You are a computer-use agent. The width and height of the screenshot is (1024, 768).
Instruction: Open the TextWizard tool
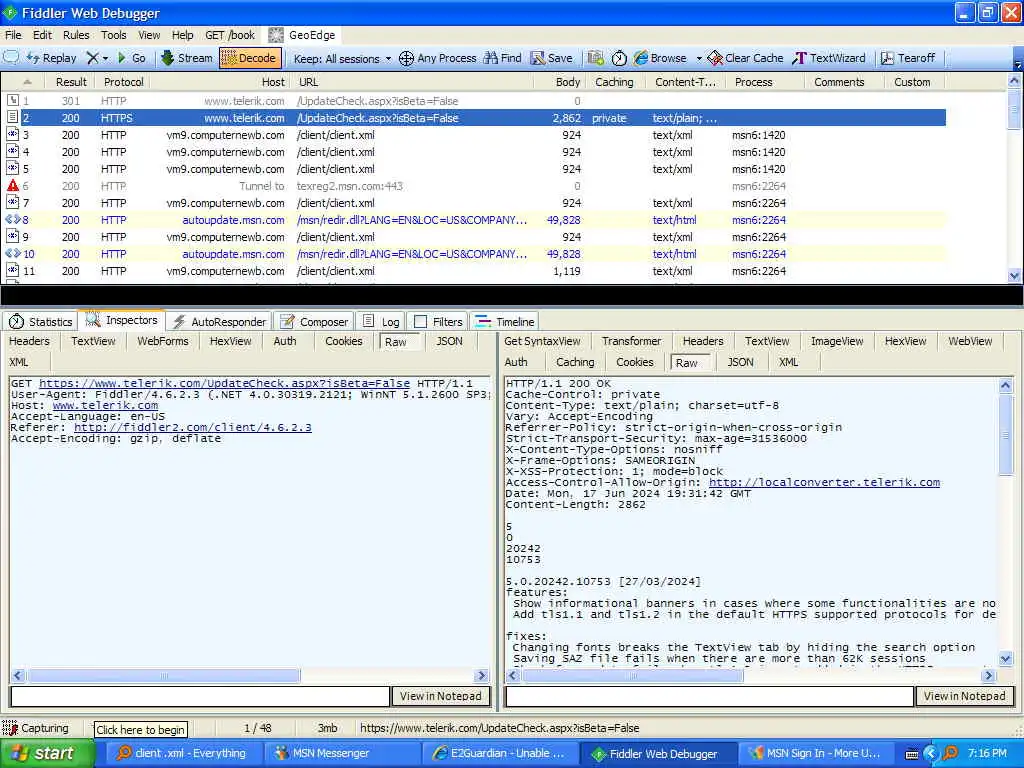[829, 58]
